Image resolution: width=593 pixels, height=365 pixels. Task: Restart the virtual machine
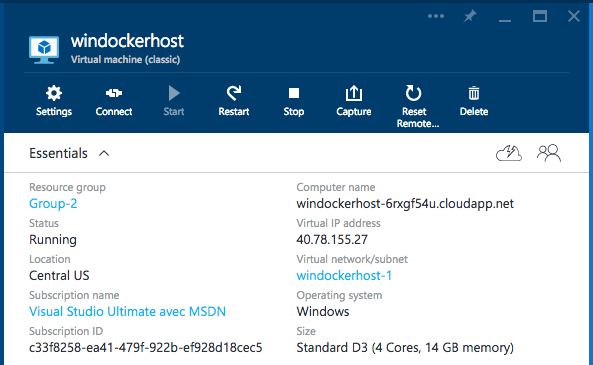(234, 93)
